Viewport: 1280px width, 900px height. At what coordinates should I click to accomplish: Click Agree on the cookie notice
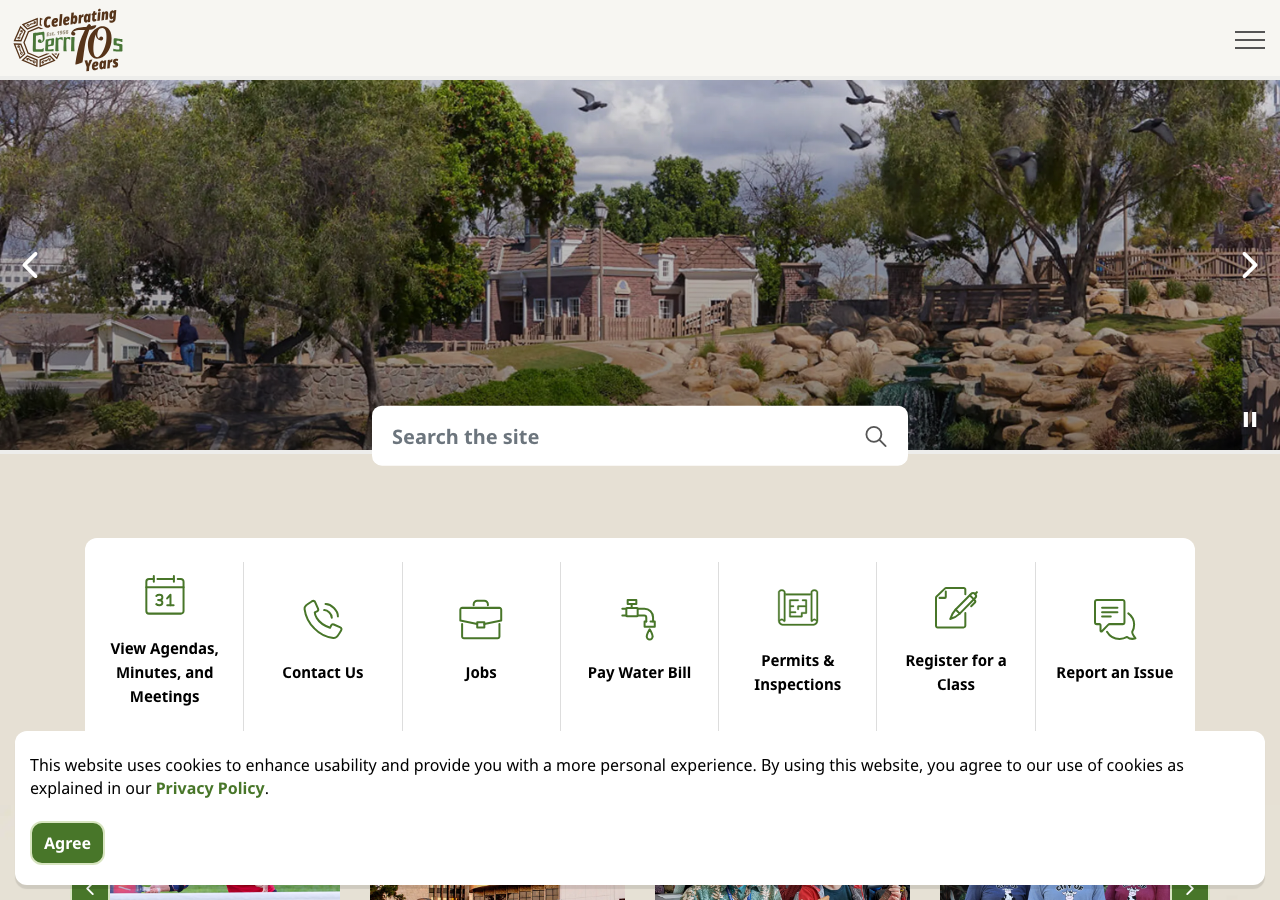(x=67, y=843)
